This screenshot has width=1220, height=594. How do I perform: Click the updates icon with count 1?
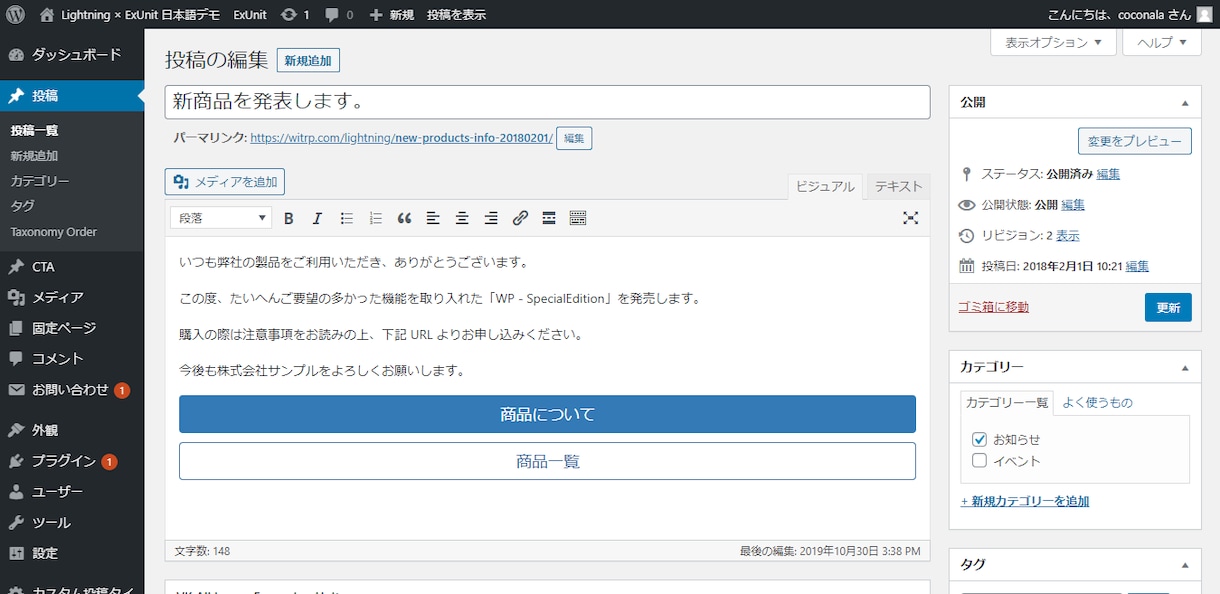[x=295, y=15]
